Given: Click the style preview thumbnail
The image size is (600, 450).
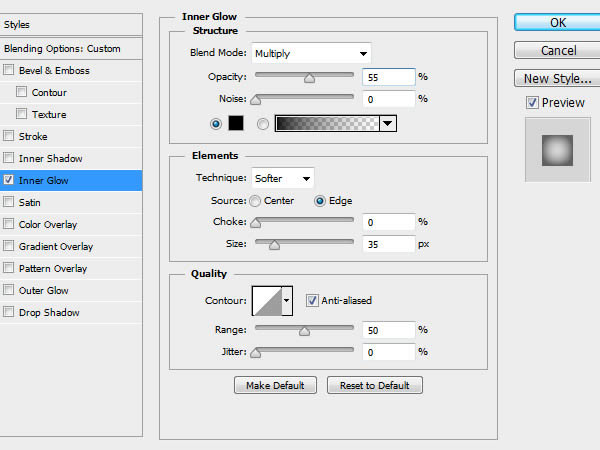Looking at the screenshot, I should [x=558, y=150].
